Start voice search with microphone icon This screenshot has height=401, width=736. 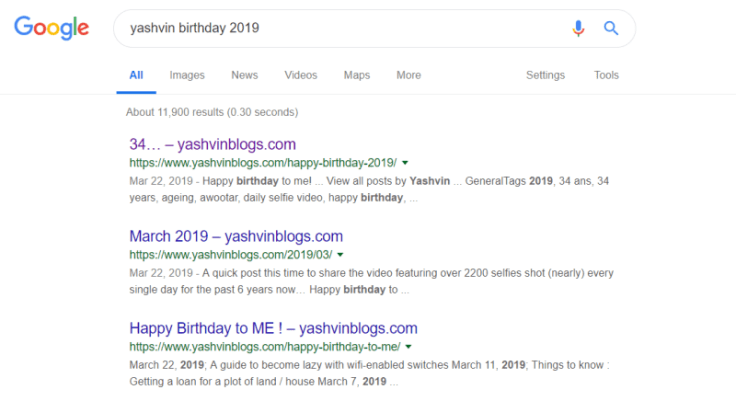(x=578, y=29)
